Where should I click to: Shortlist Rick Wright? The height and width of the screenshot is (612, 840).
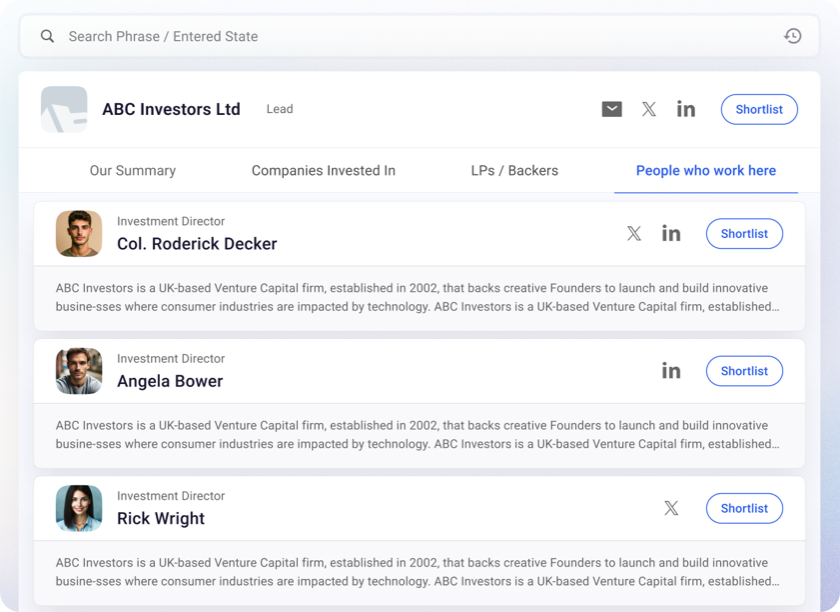coord(744,508)
